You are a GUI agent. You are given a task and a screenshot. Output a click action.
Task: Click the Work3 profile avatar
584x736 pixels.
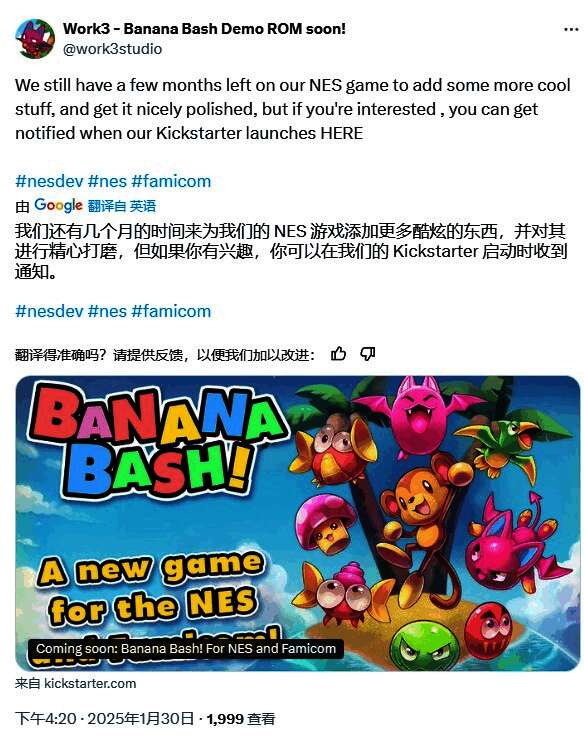click(35, 38)
